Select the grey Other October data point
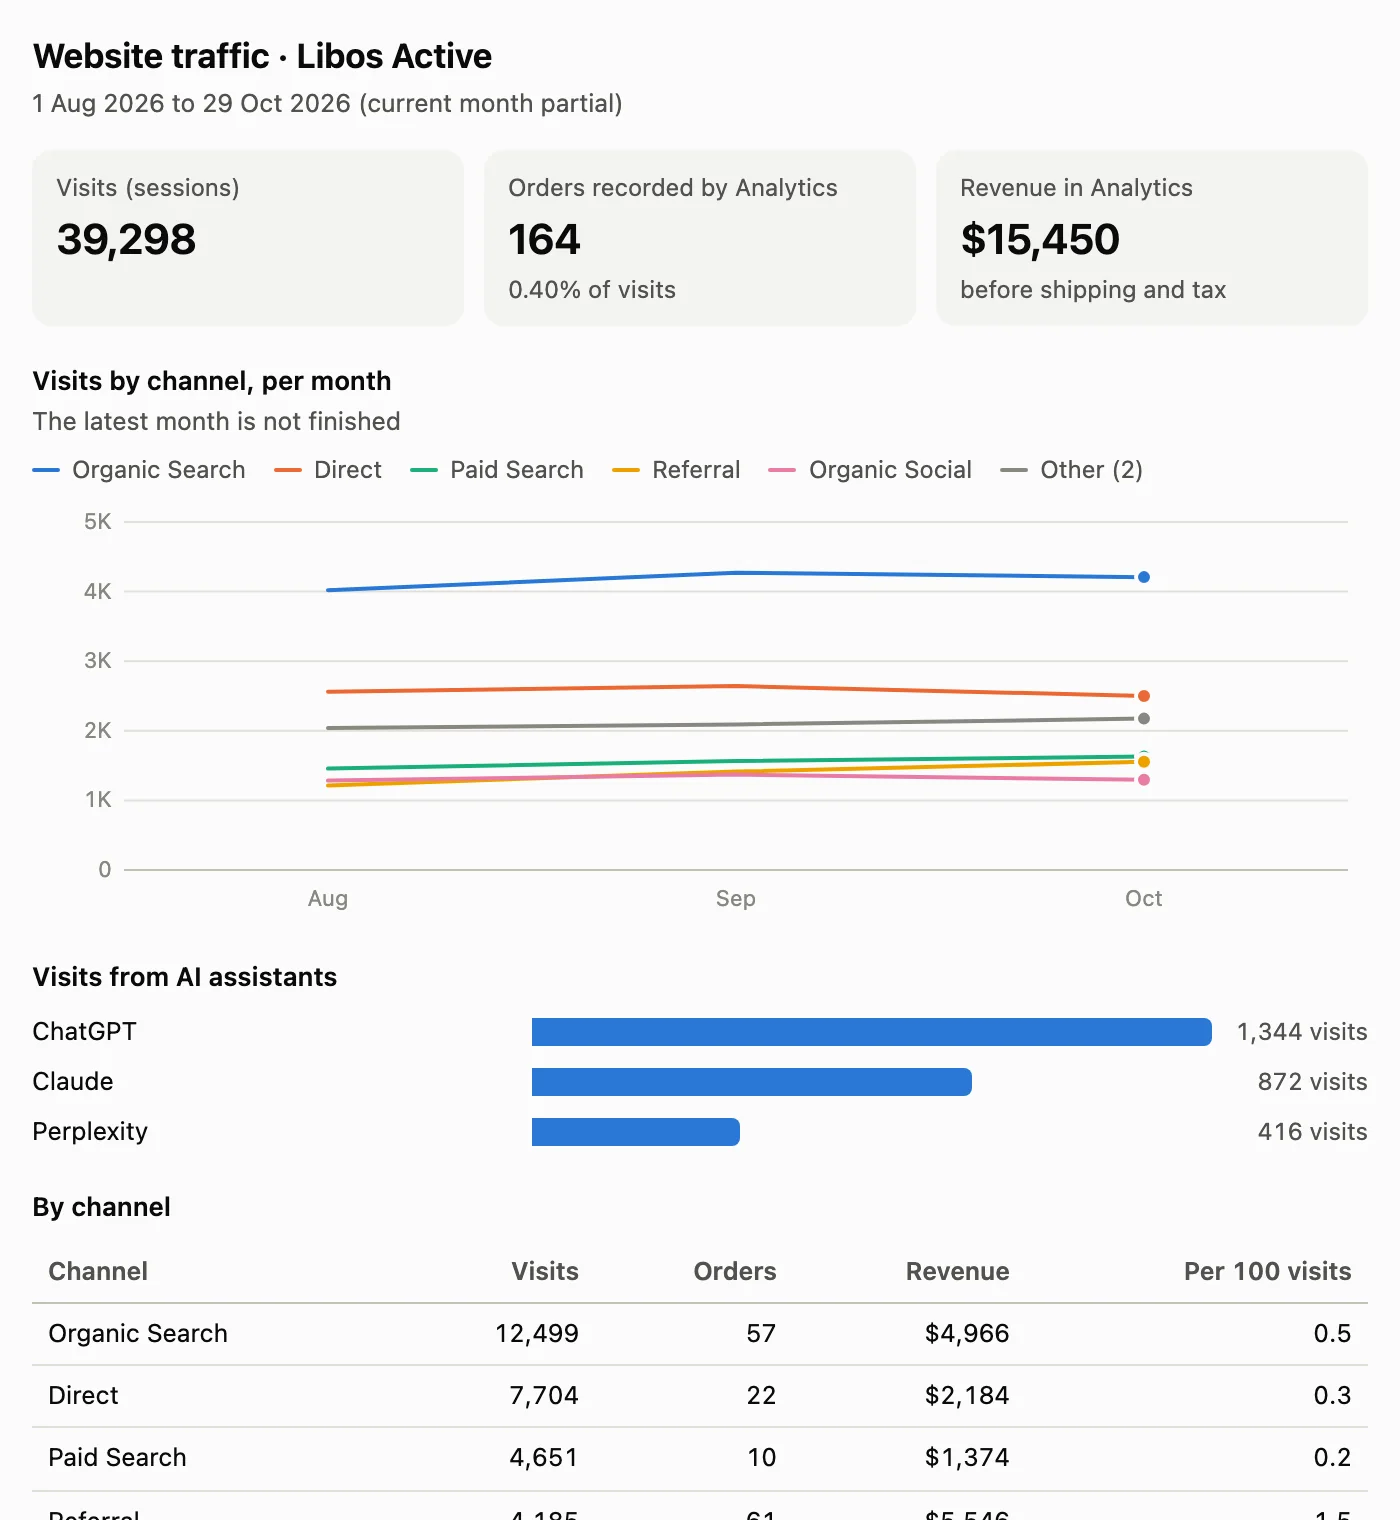 pos(1144,719)
